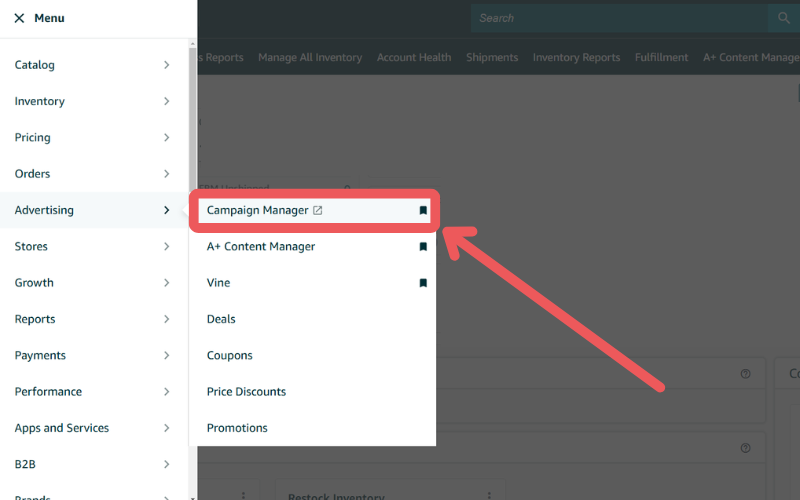Click the upper help question-mark icon
The height and width of the screenshot is (500, 800).
(745, 374)
